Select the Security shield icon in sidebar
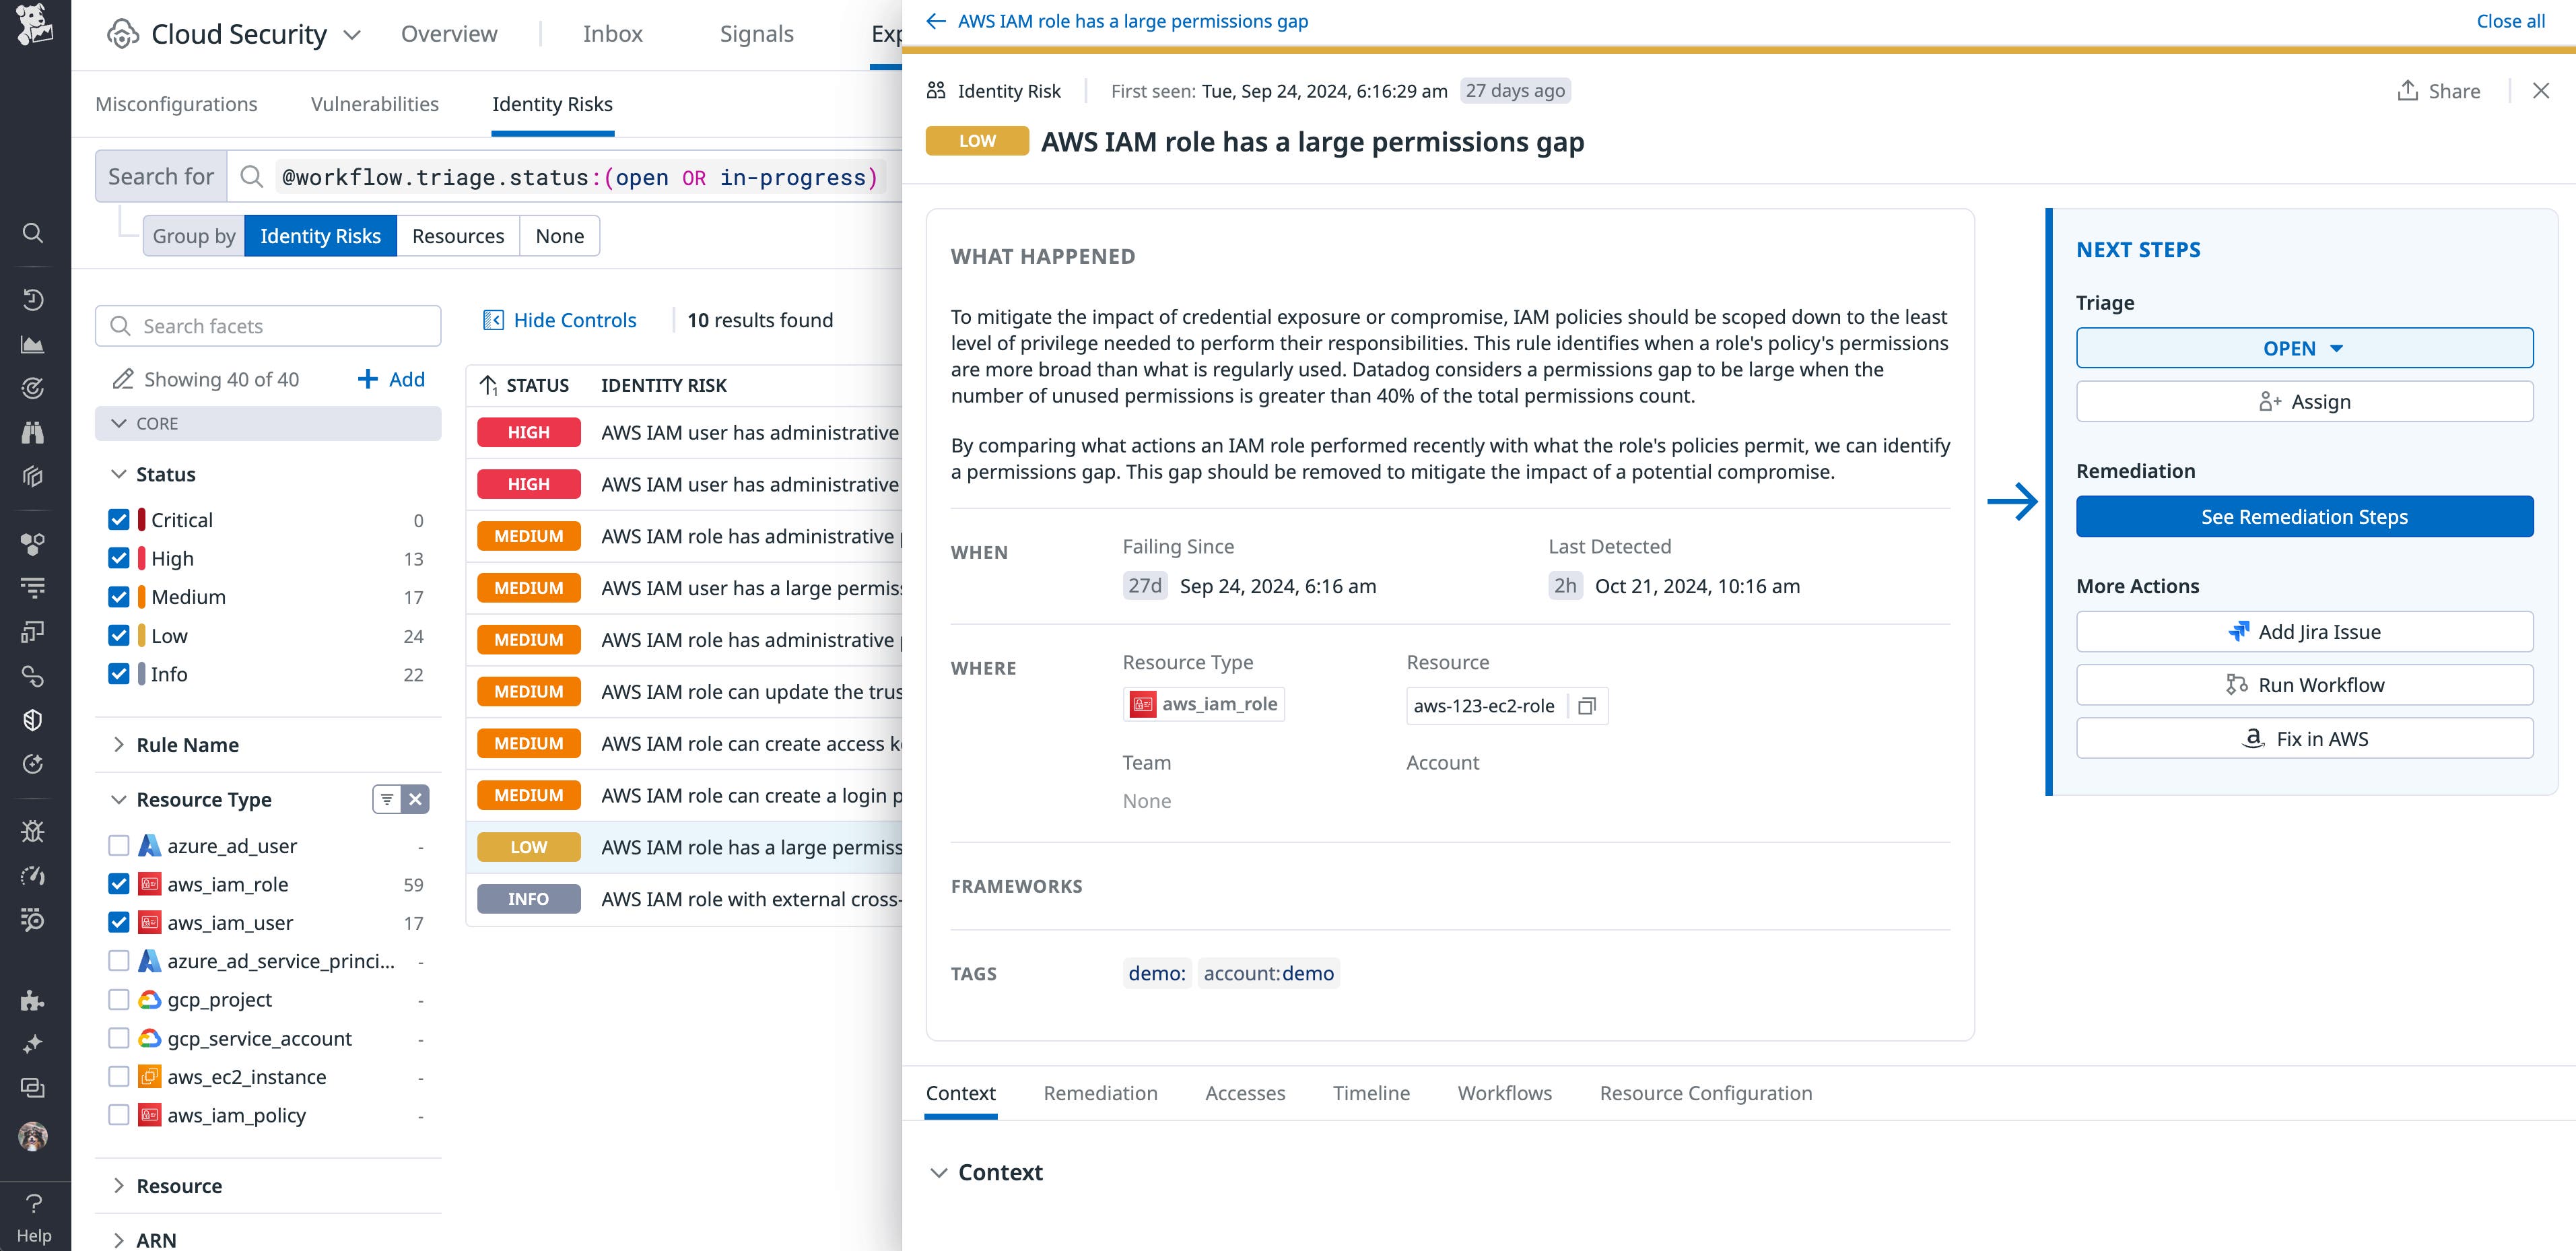 pos(34,719)
